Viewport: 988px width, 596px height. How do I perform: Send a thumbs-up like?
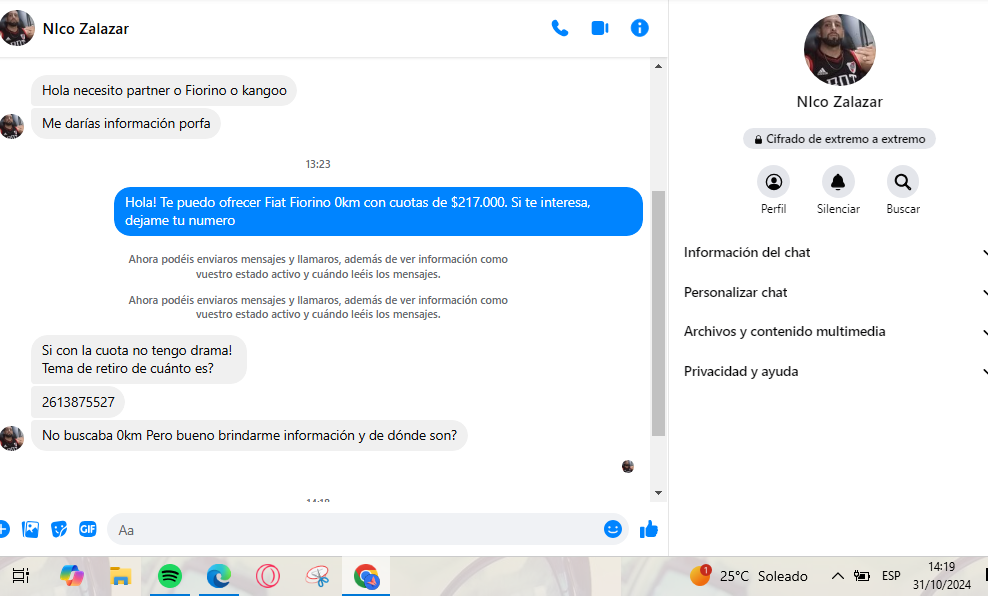pyautogui.click(x=649, y=529)
